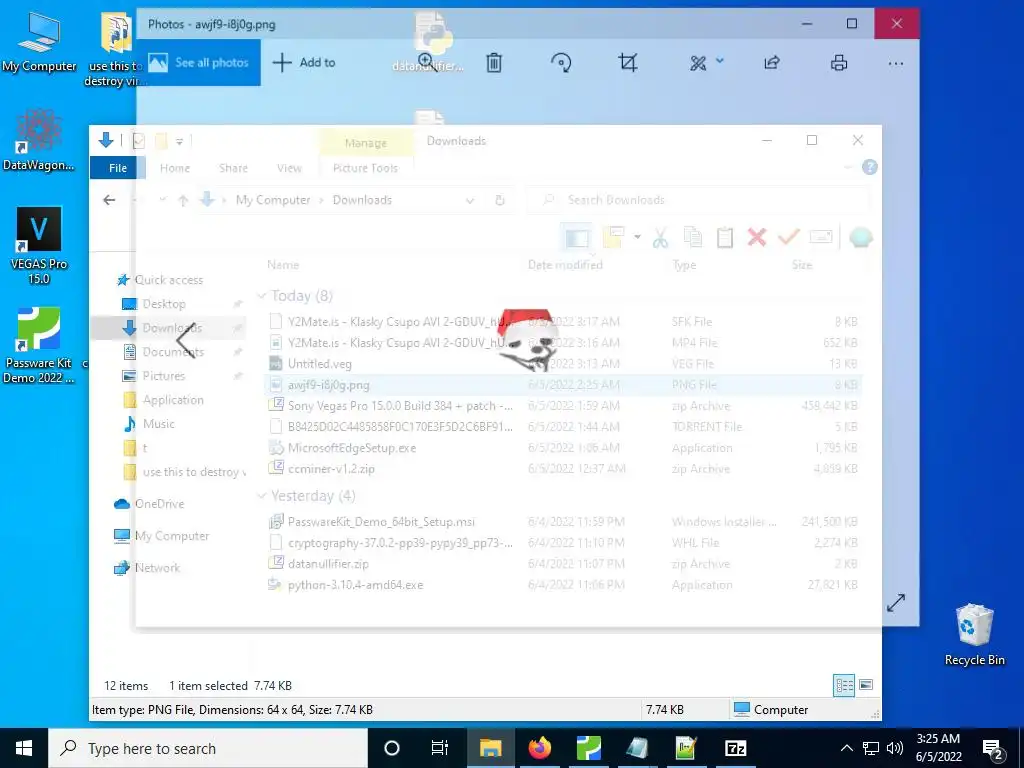The width and height of the screenshot is (1024, 768).
Task: Sort files by the Type column header
Action: pyautogui.click(x=684, y=264)
